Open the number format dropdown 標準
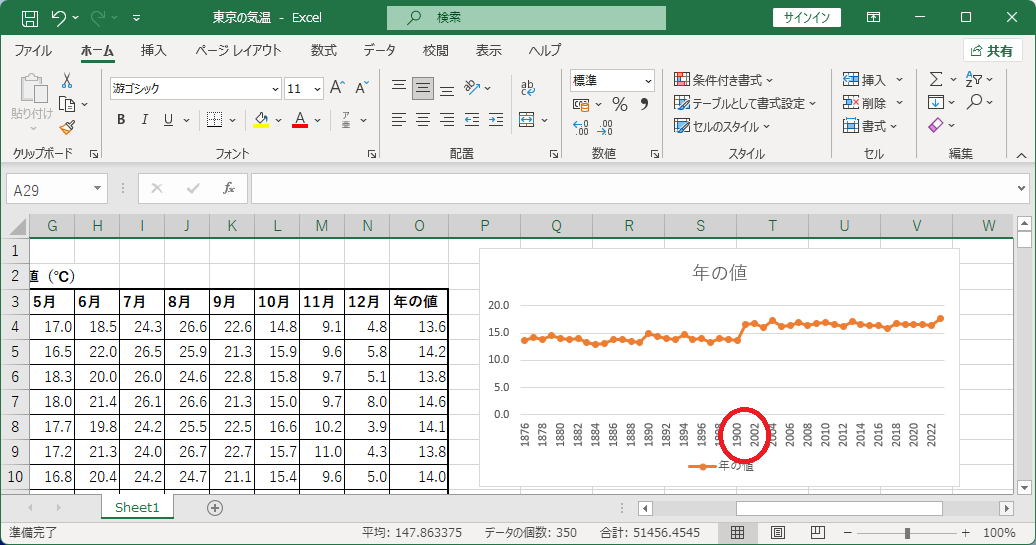1036x545 pixels. click(648, 81)
